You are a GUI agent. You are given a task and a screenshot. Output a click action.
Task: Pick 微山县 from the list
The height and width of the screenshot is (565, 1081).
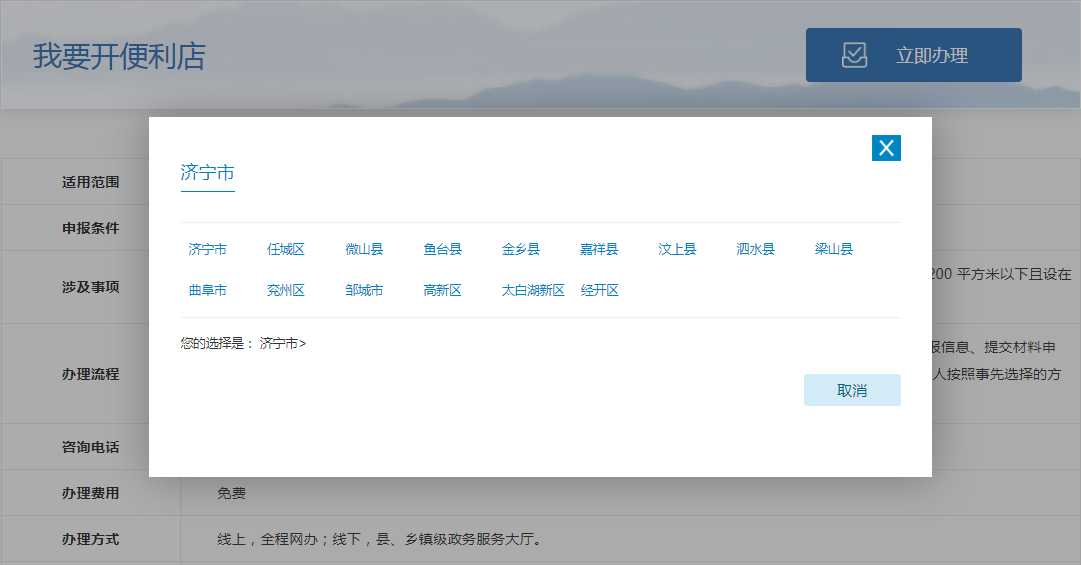364,249
